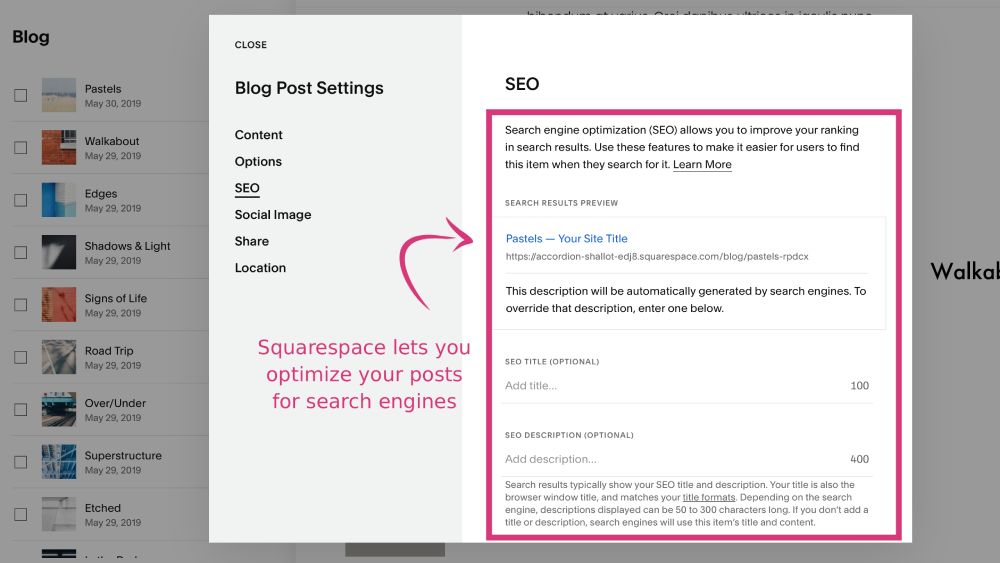Click the Pastels May 30, 2019 date
The width and height of the screenshot is (1000, 563).
[113, 103]
